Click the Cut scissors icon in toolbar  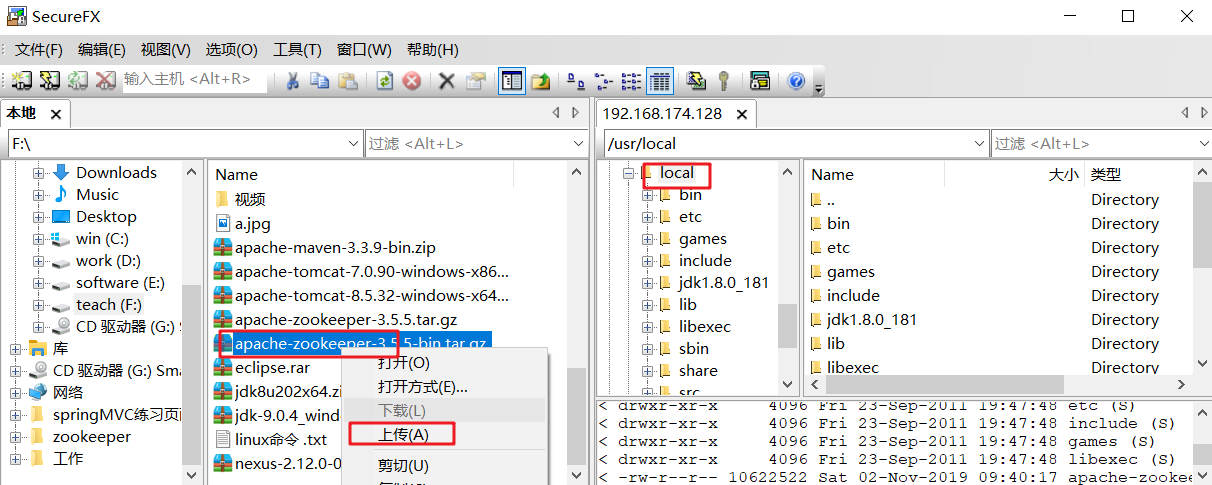(x=293, y=81)
